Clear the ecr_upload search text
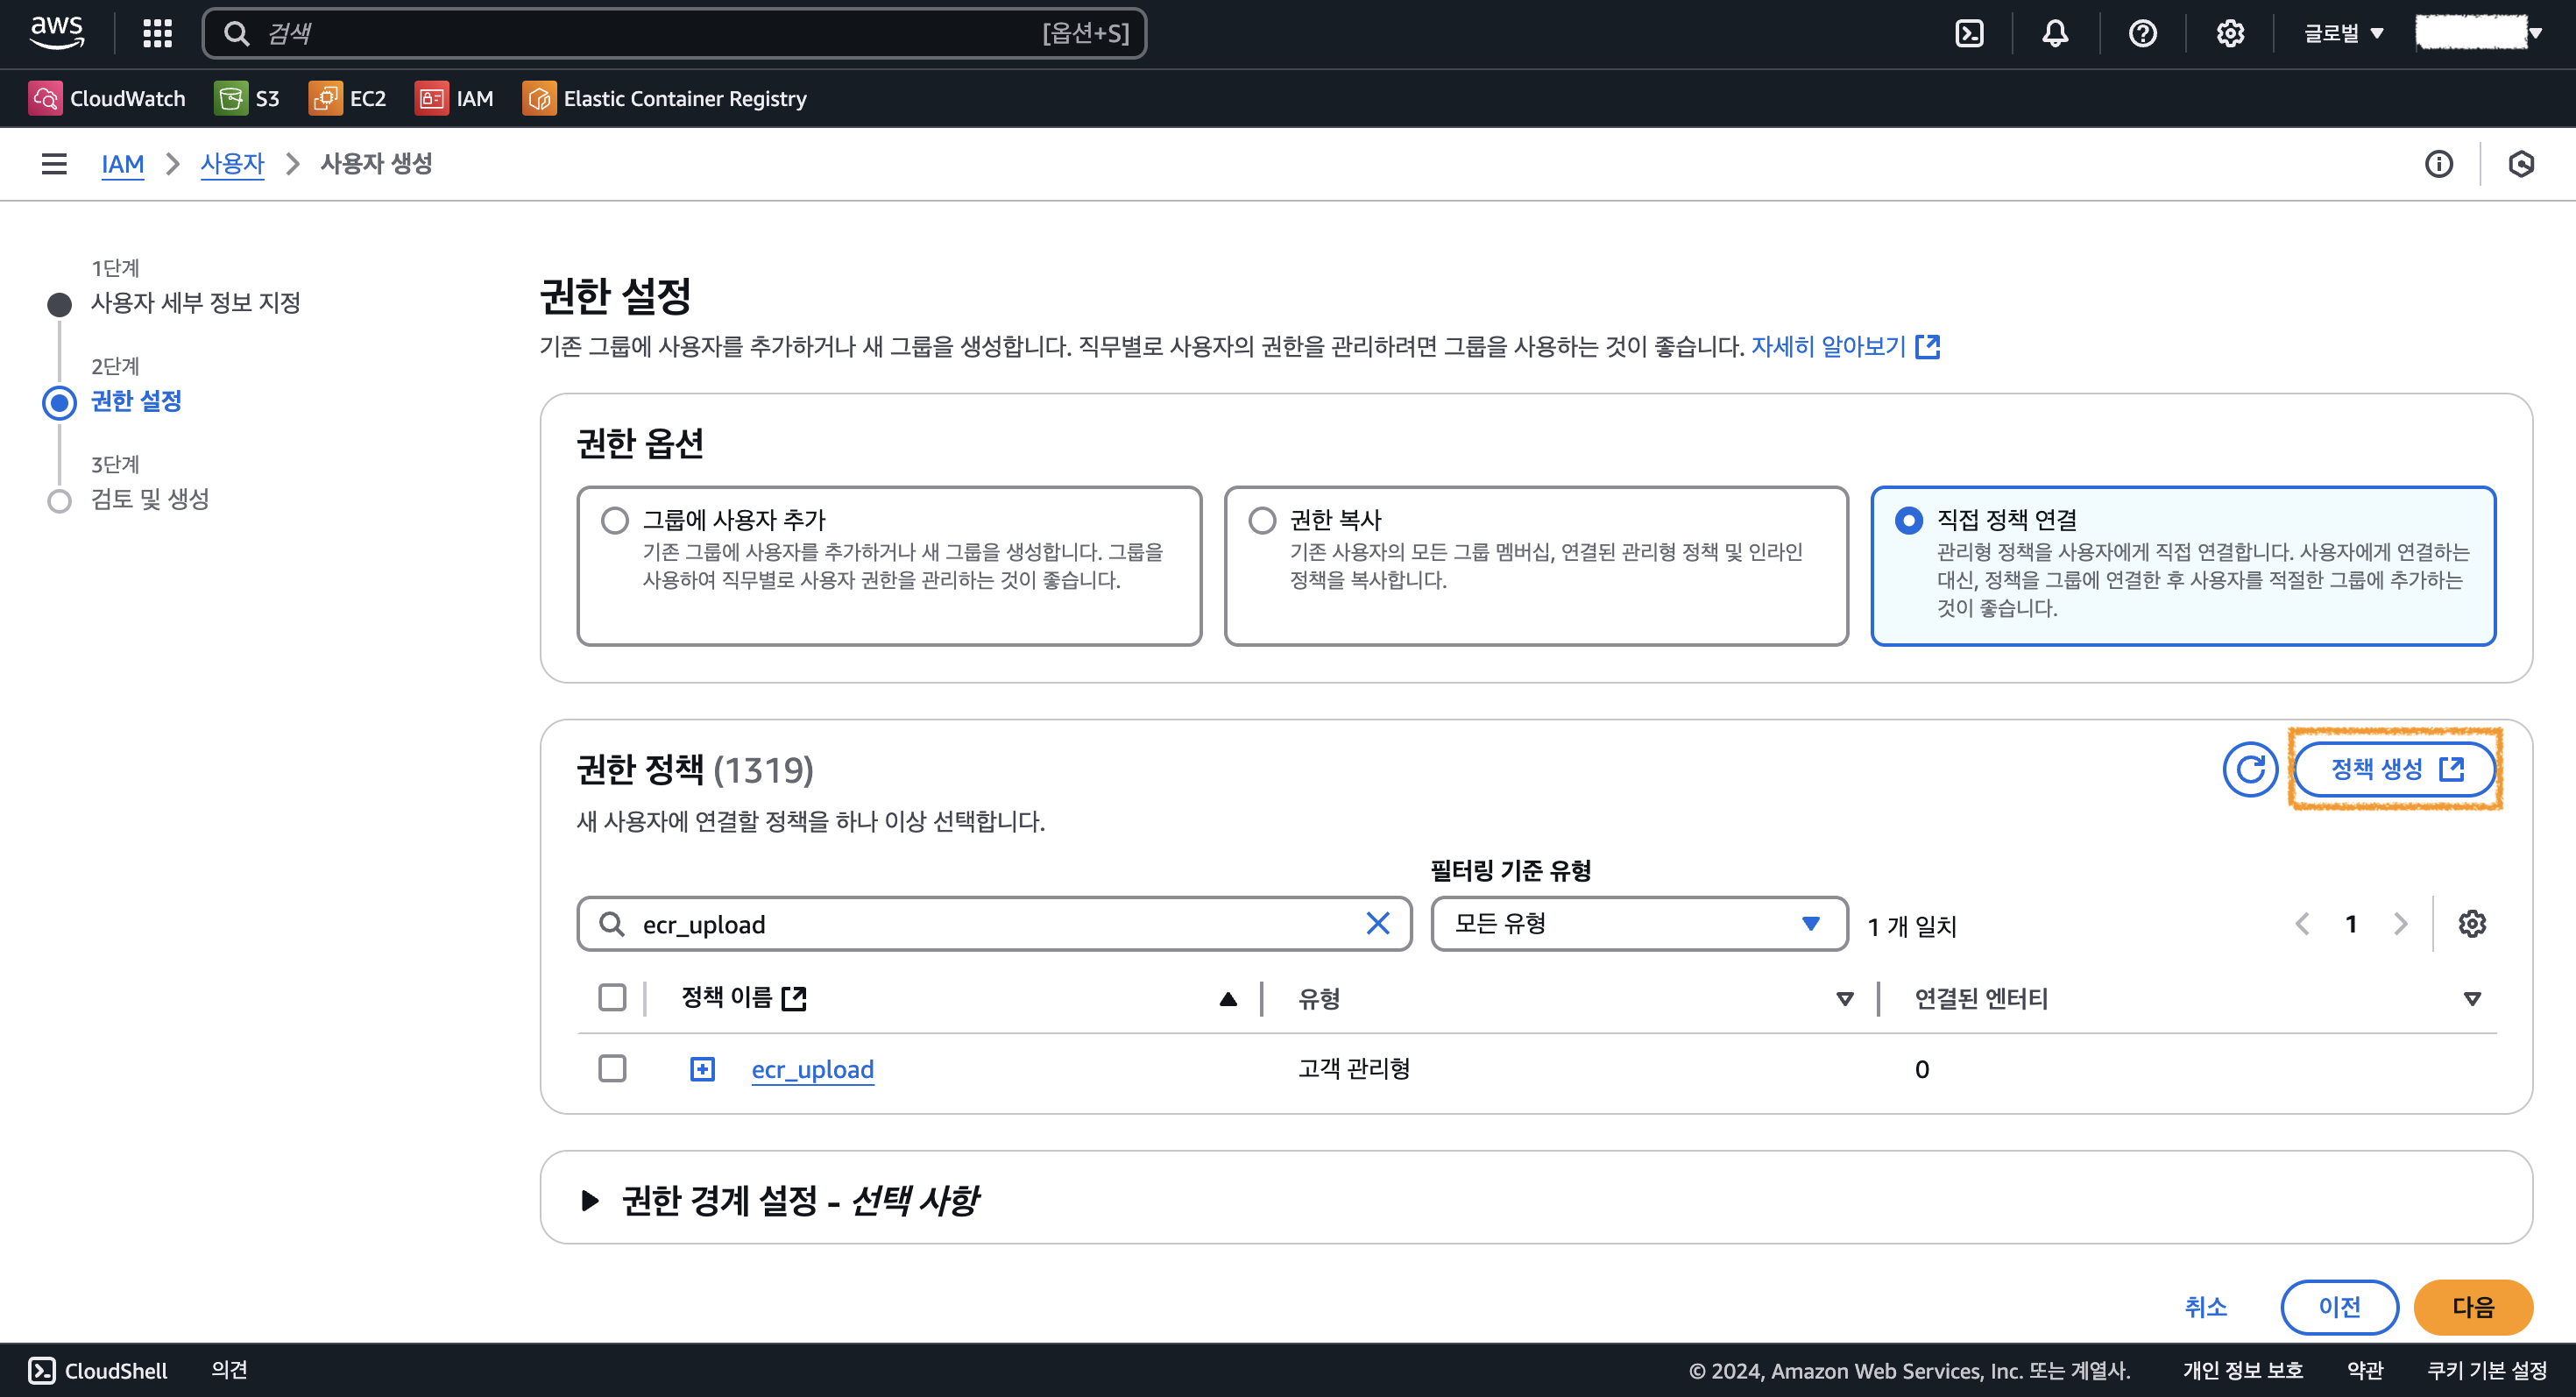The image size is (2576, 1397). [1377, 924]
